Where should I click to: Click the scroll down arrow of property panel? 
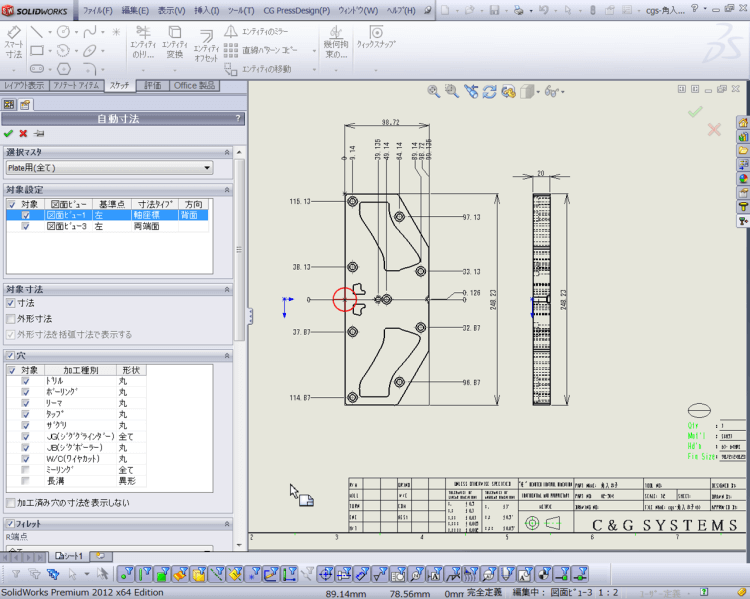tap(239, 545)
